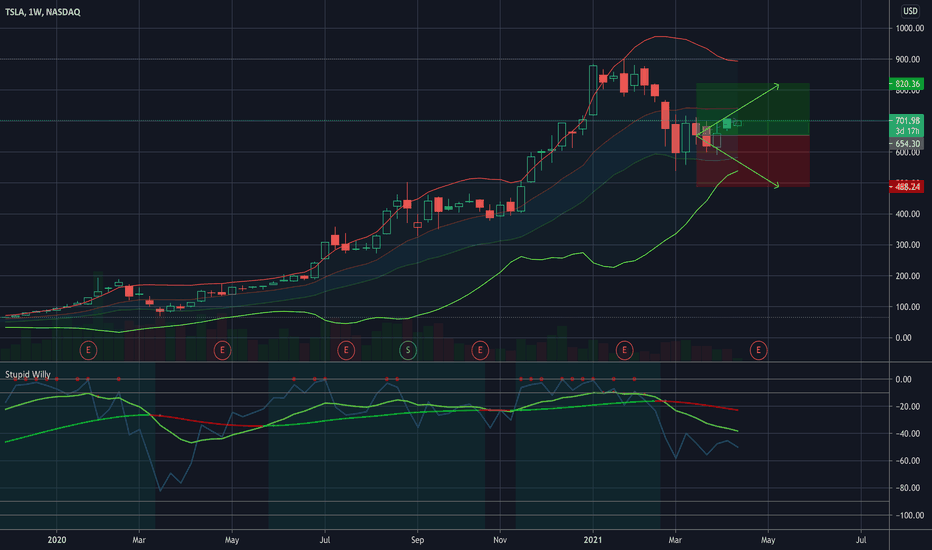
Task: Click the earnings E marker of October 2020
Action: coord(480,350)
